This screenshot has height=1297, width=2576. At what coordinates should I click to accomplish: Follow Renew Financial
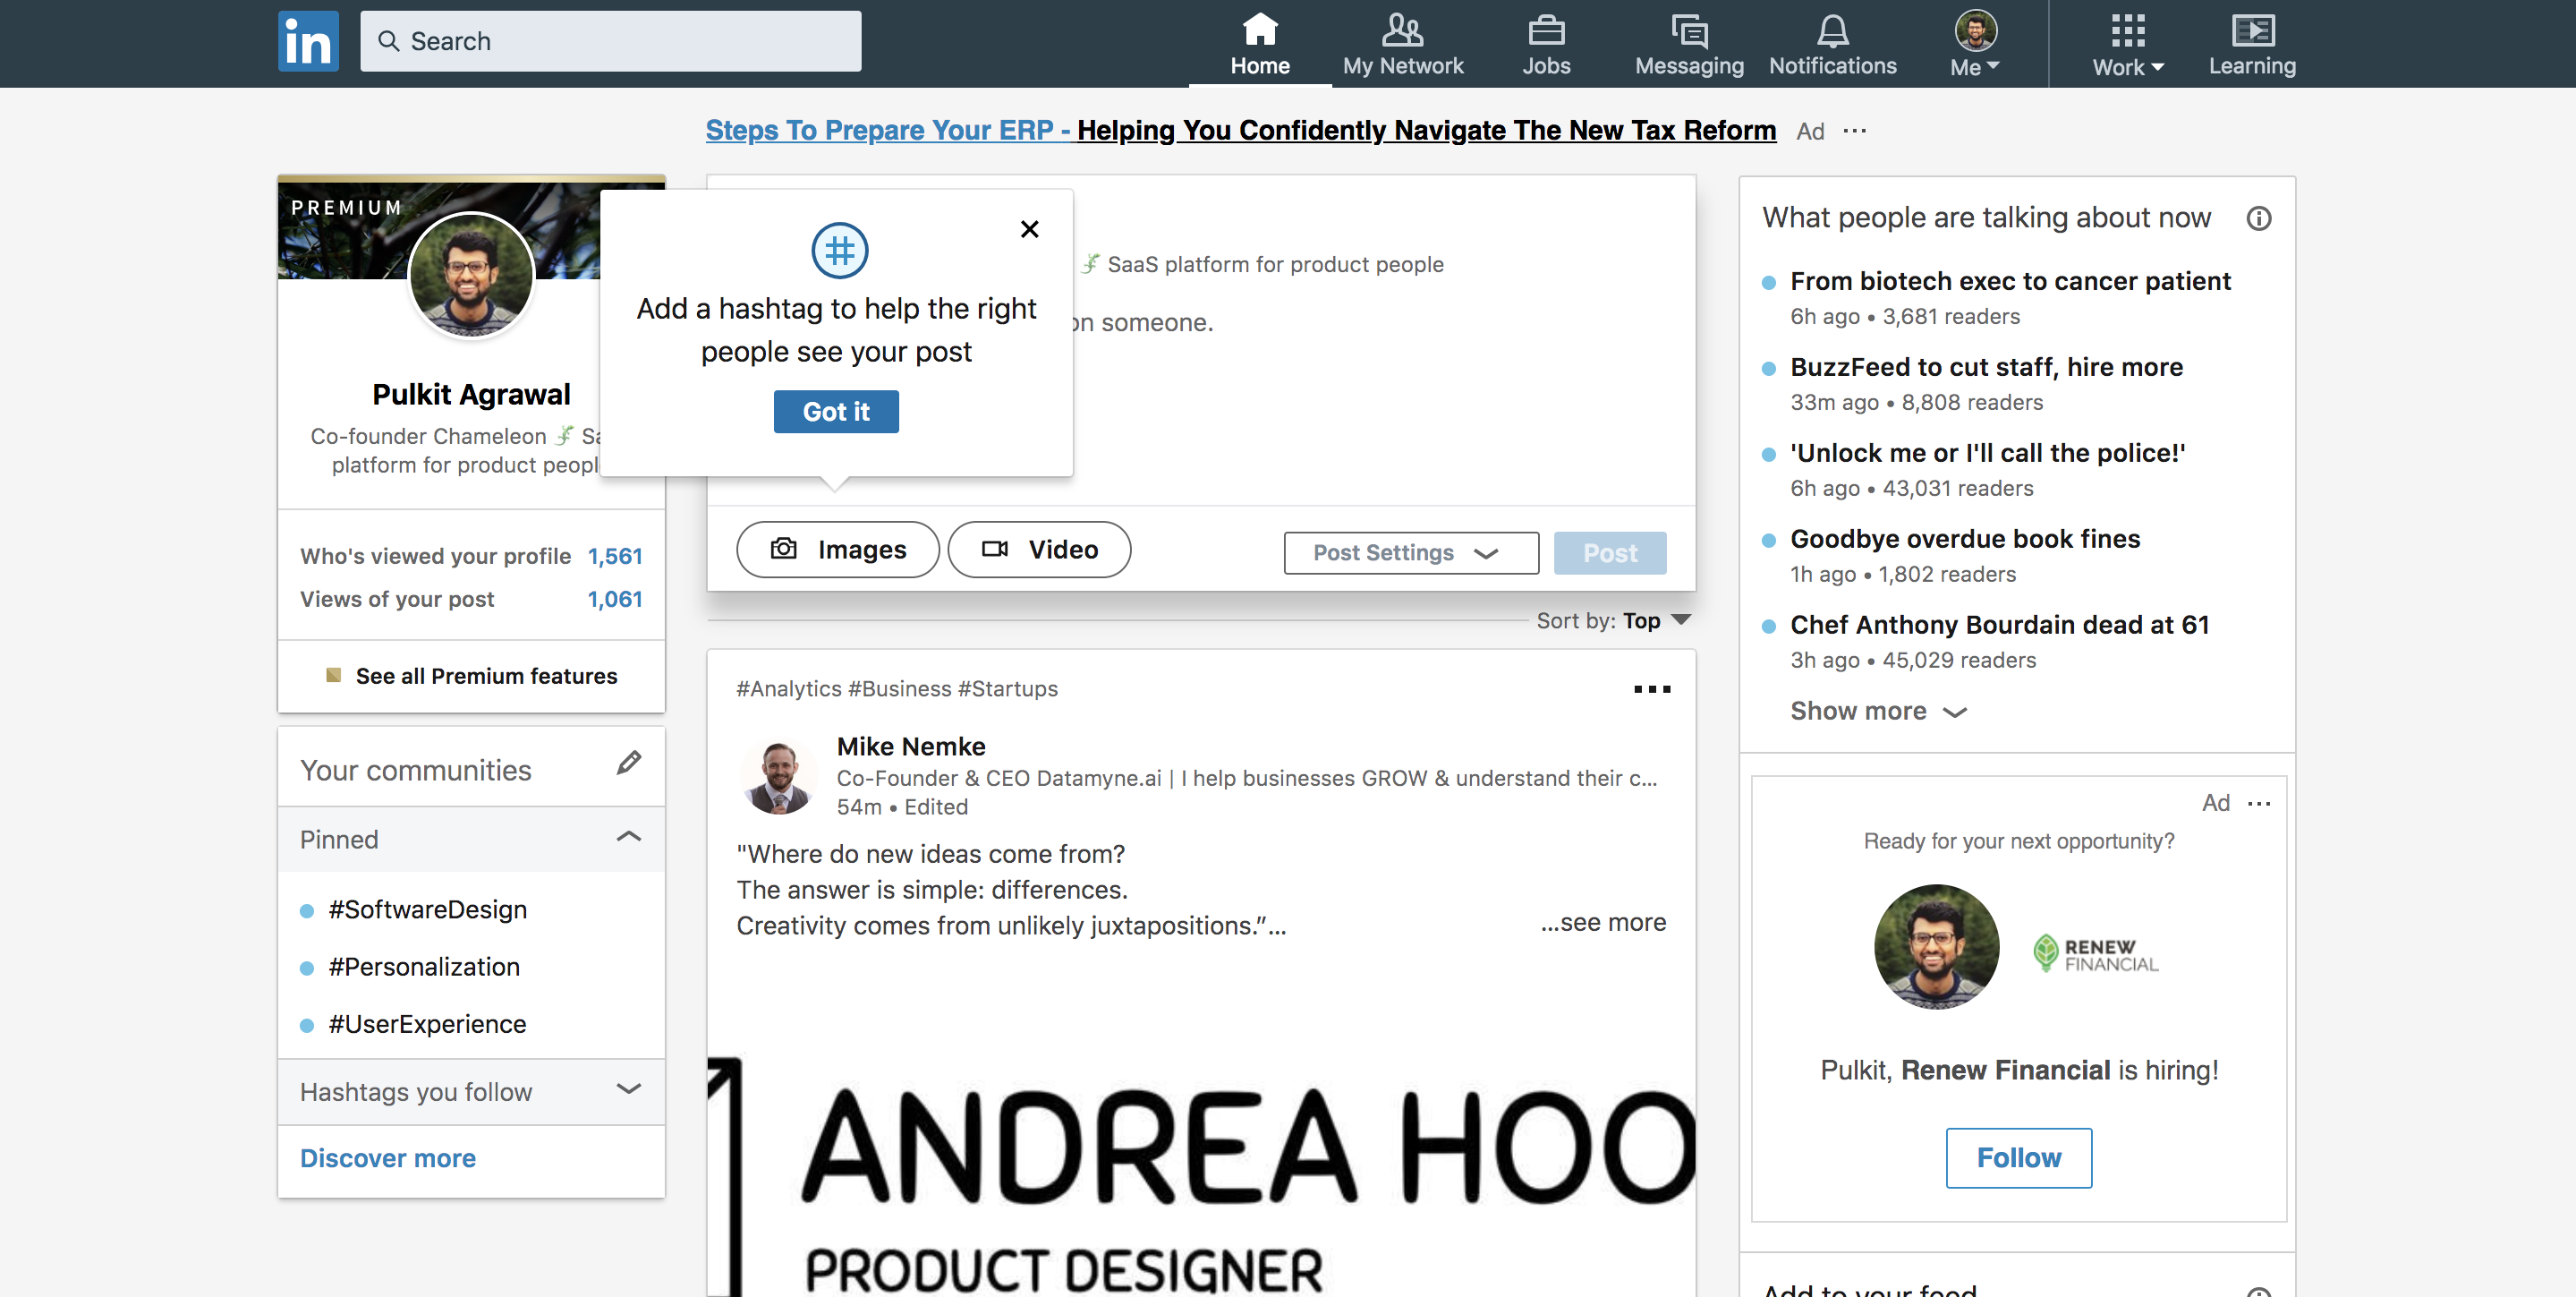point(2018,1158)
